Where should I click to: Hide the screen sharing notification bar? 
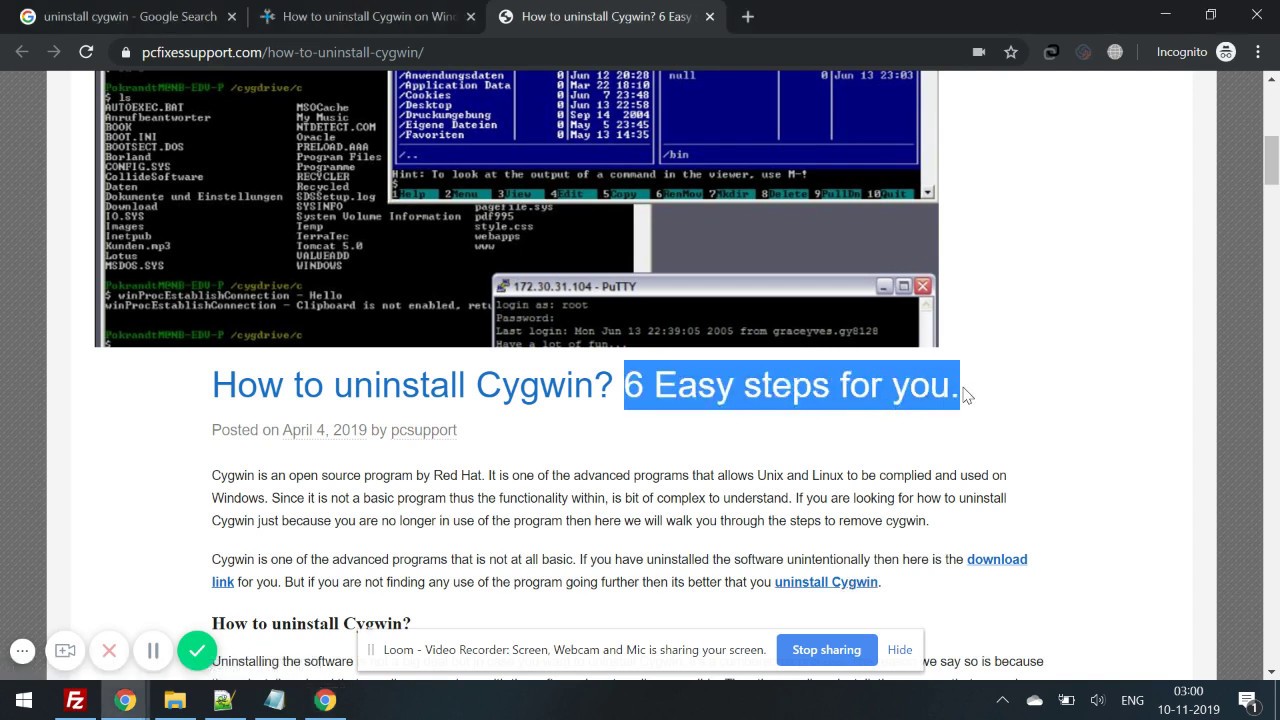900,650
